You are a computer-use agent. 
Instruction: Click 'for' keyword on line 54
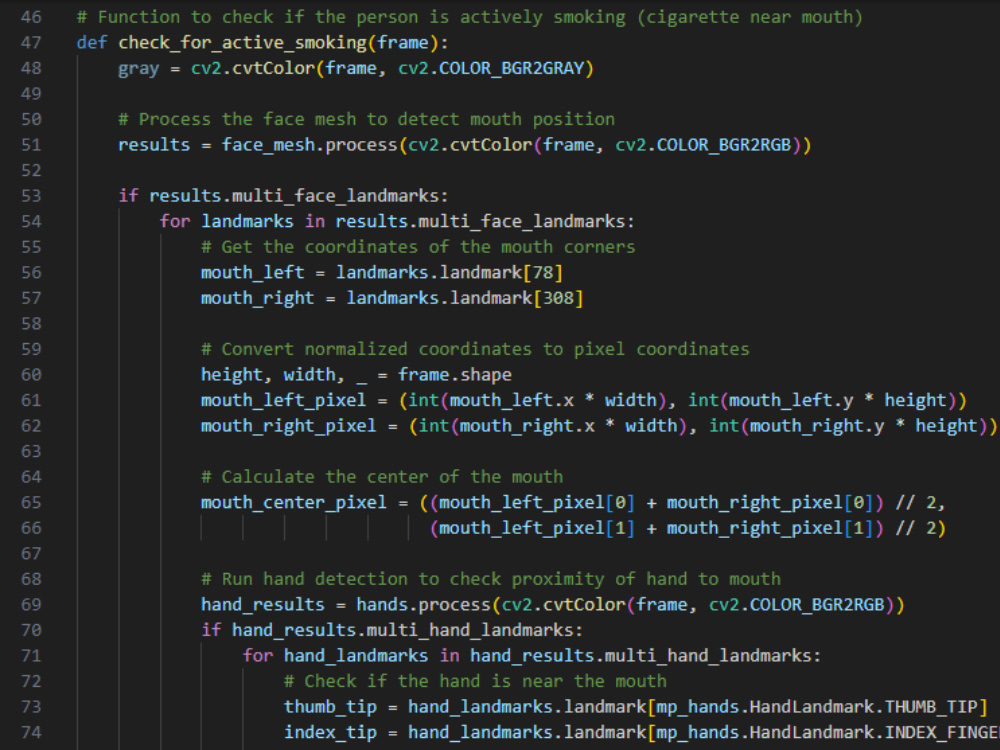175,221
